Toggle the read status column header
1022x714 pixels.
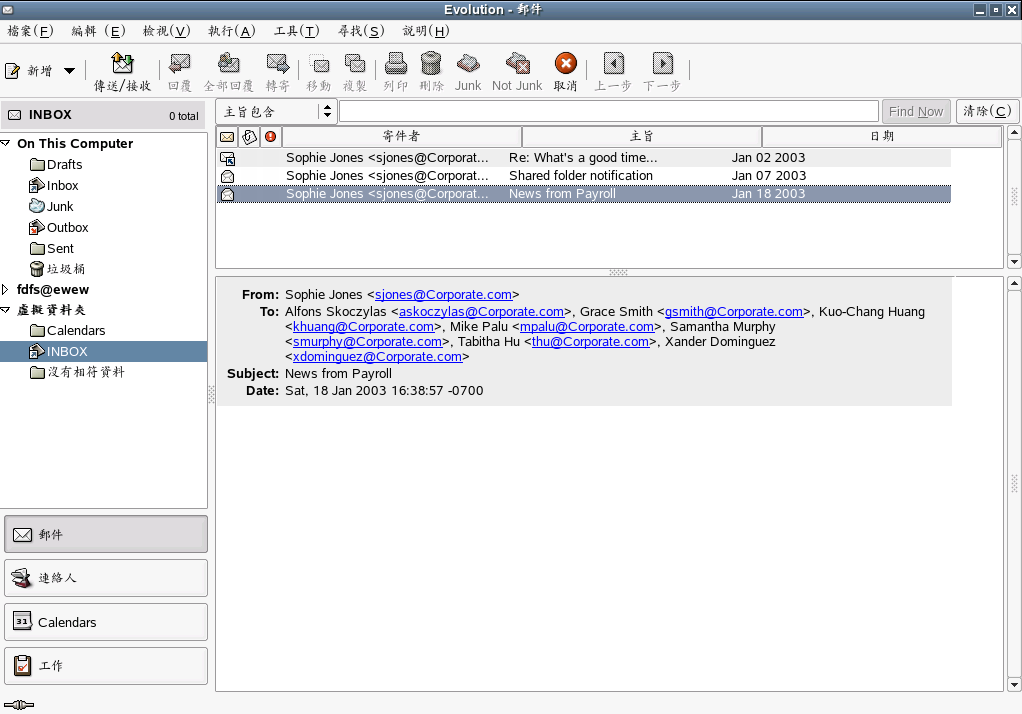227,136
